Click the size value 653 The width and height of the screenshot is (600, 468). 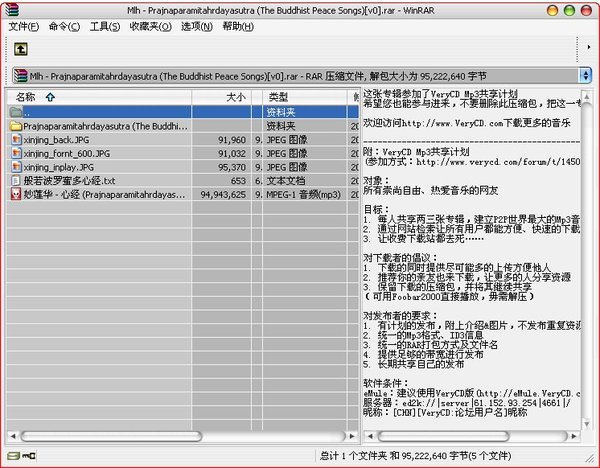coord(238,181)
